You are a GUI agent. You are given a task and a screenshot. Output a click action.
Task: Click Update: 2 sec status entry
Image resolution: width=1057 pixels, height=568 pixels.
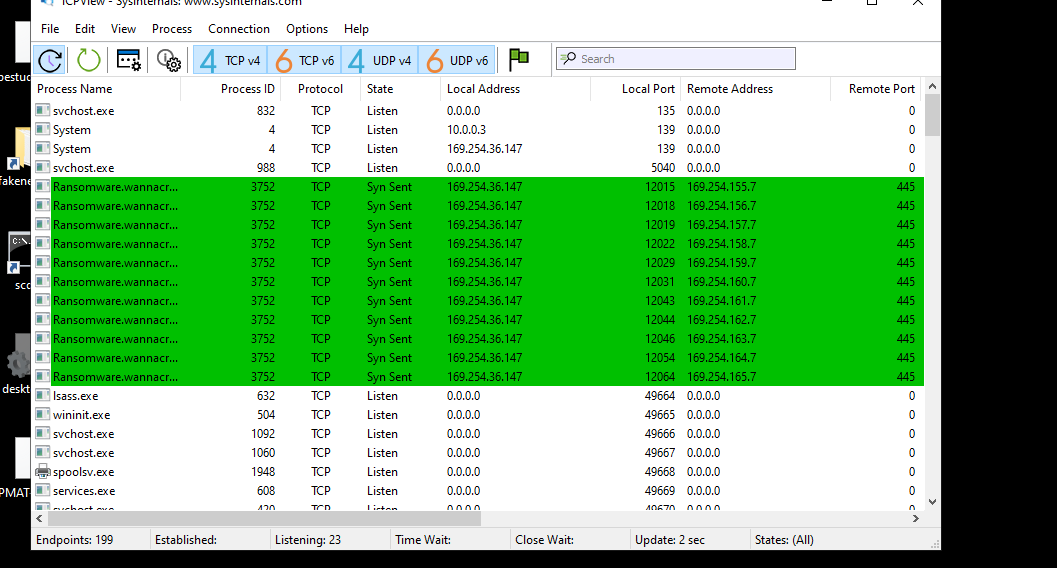pyautogui.click(x=669, y=540)
